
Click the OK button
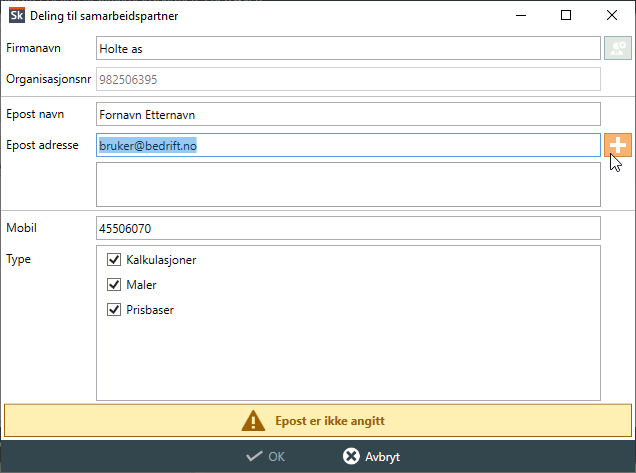[266, 456]
